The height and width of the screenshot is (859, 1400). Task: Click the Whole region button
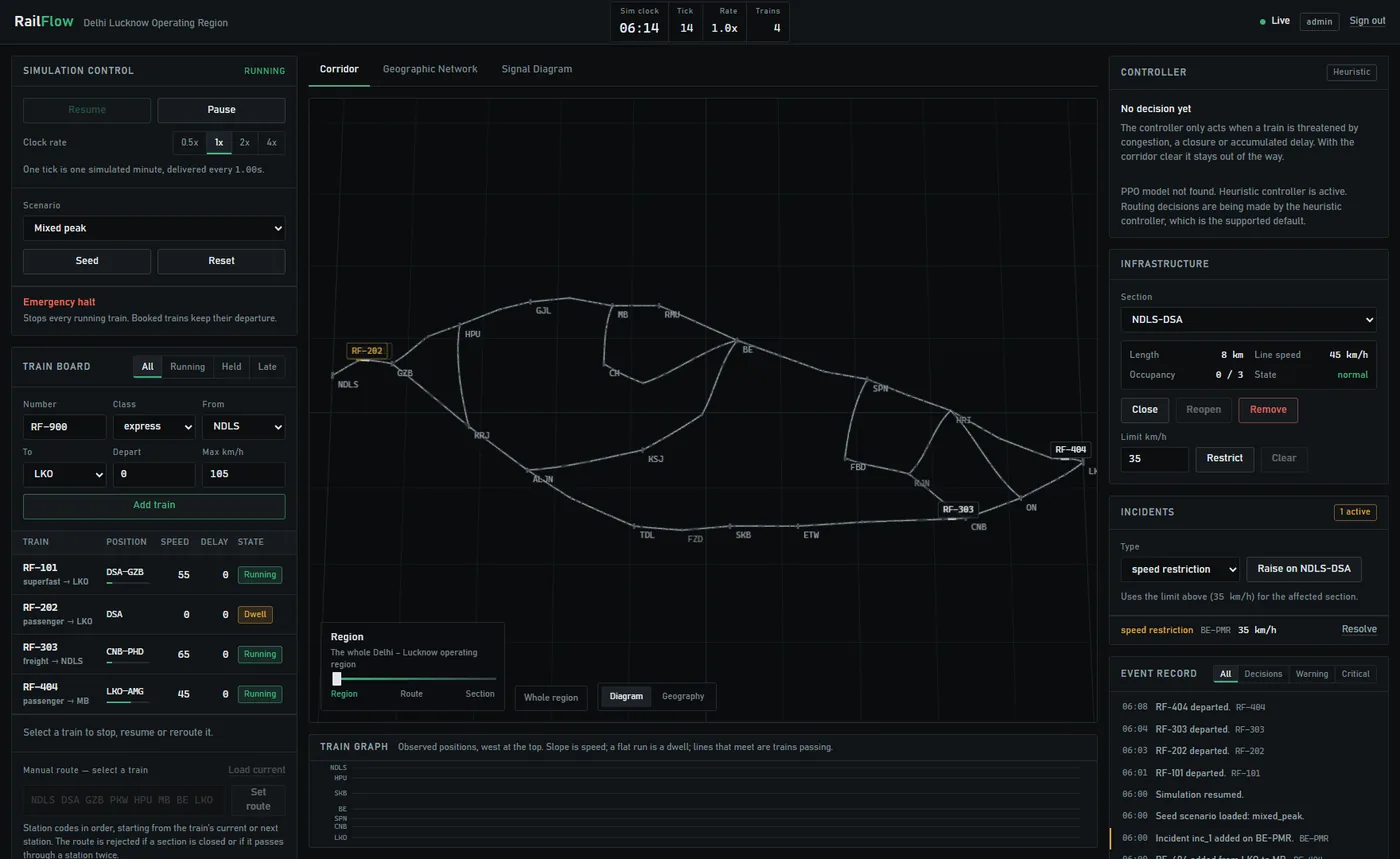coord(551,698)
